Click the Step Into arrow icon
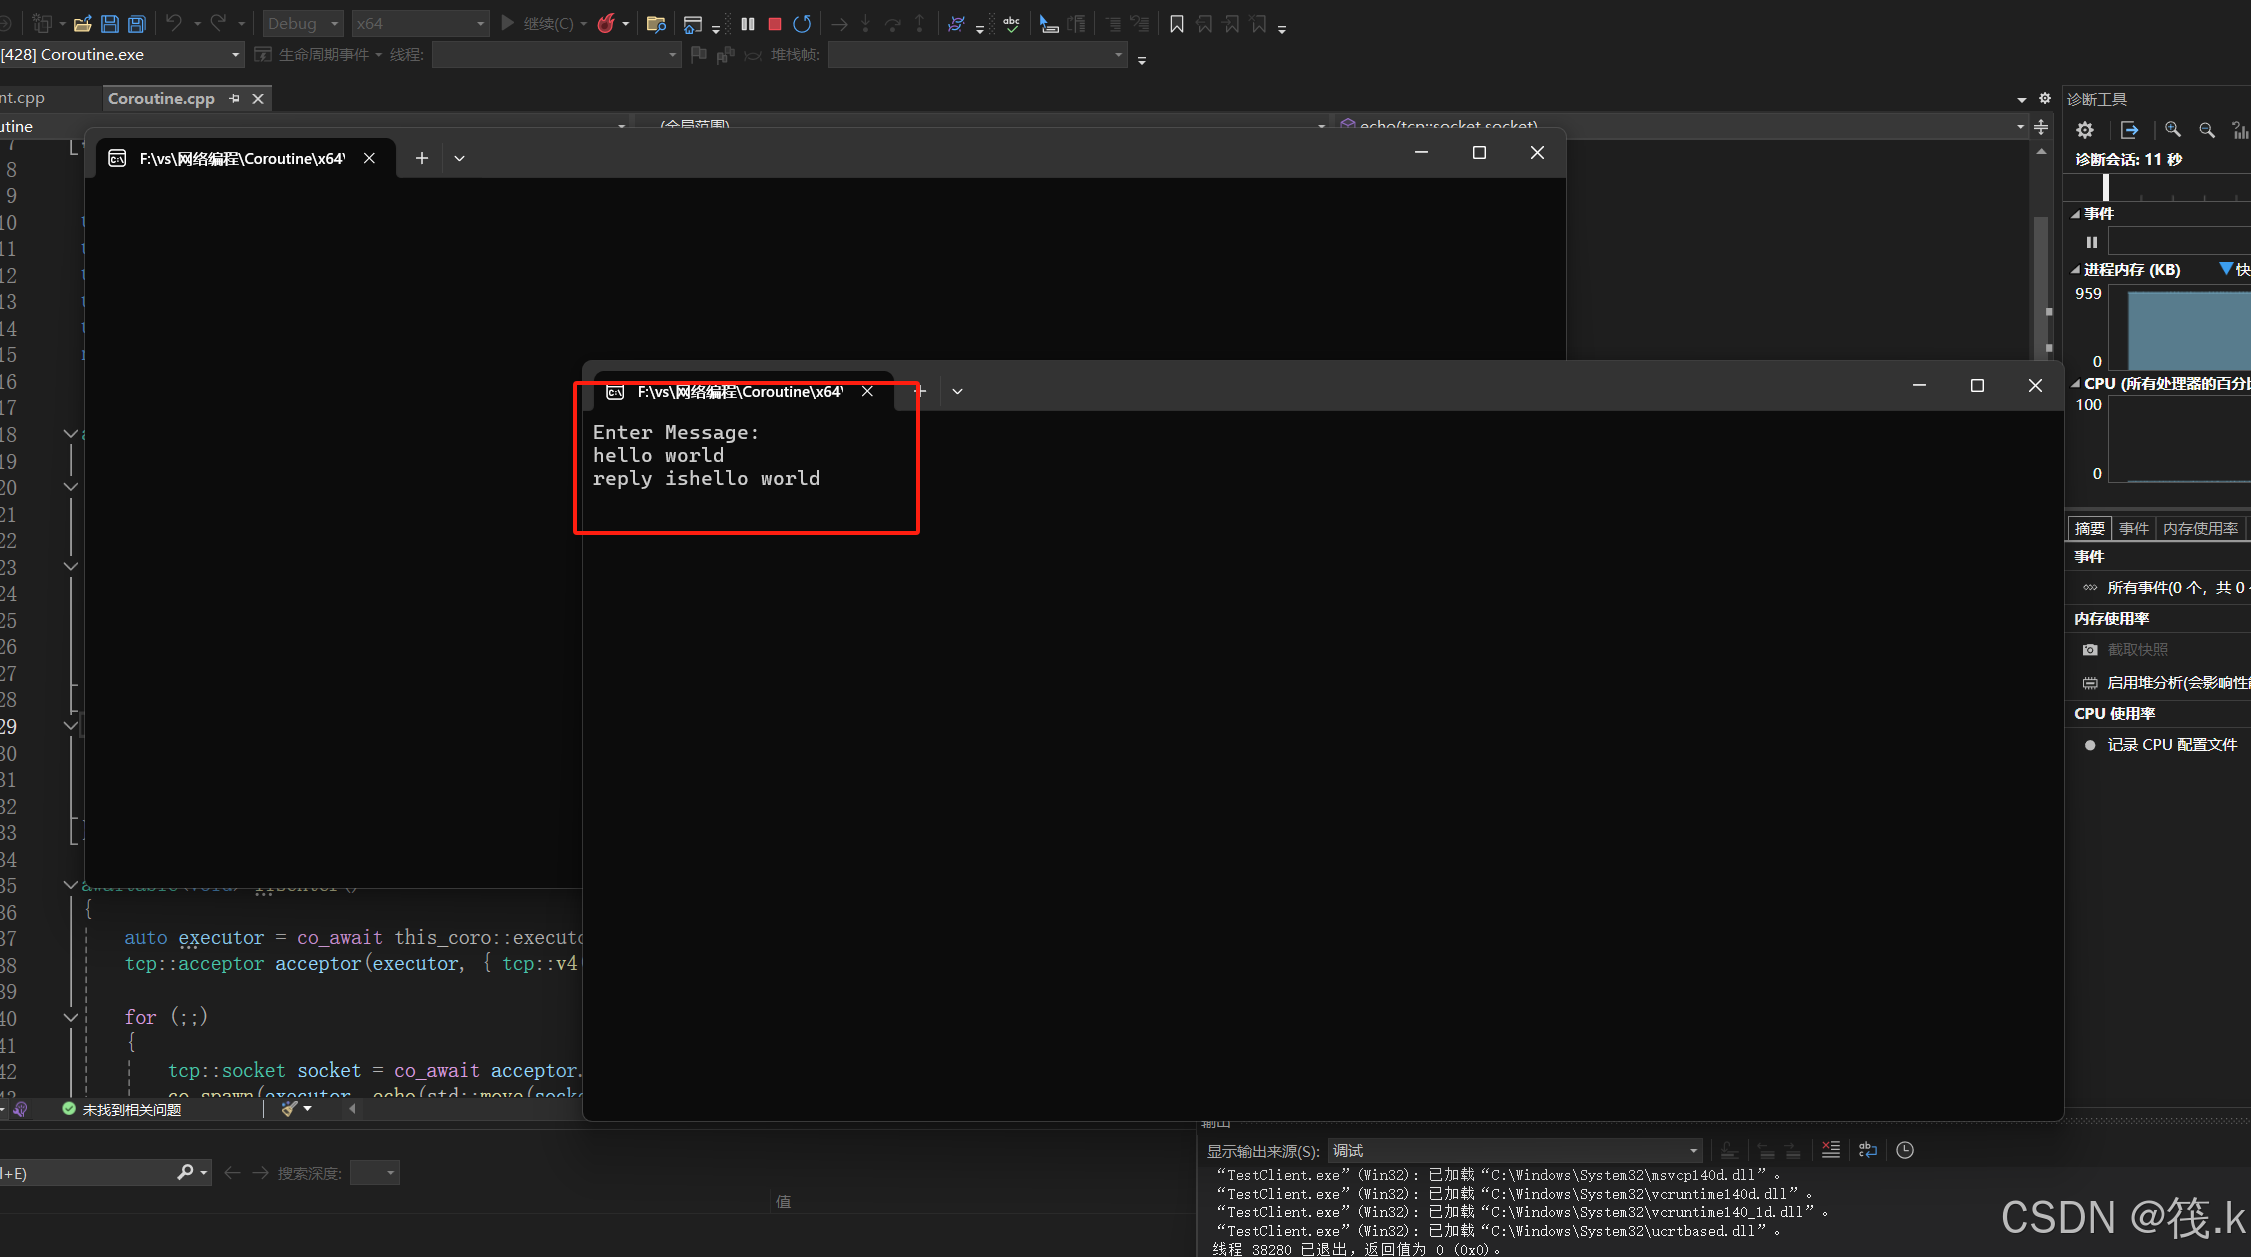This screenshot has width=2251, height=1257. click(x=866, y=23)
